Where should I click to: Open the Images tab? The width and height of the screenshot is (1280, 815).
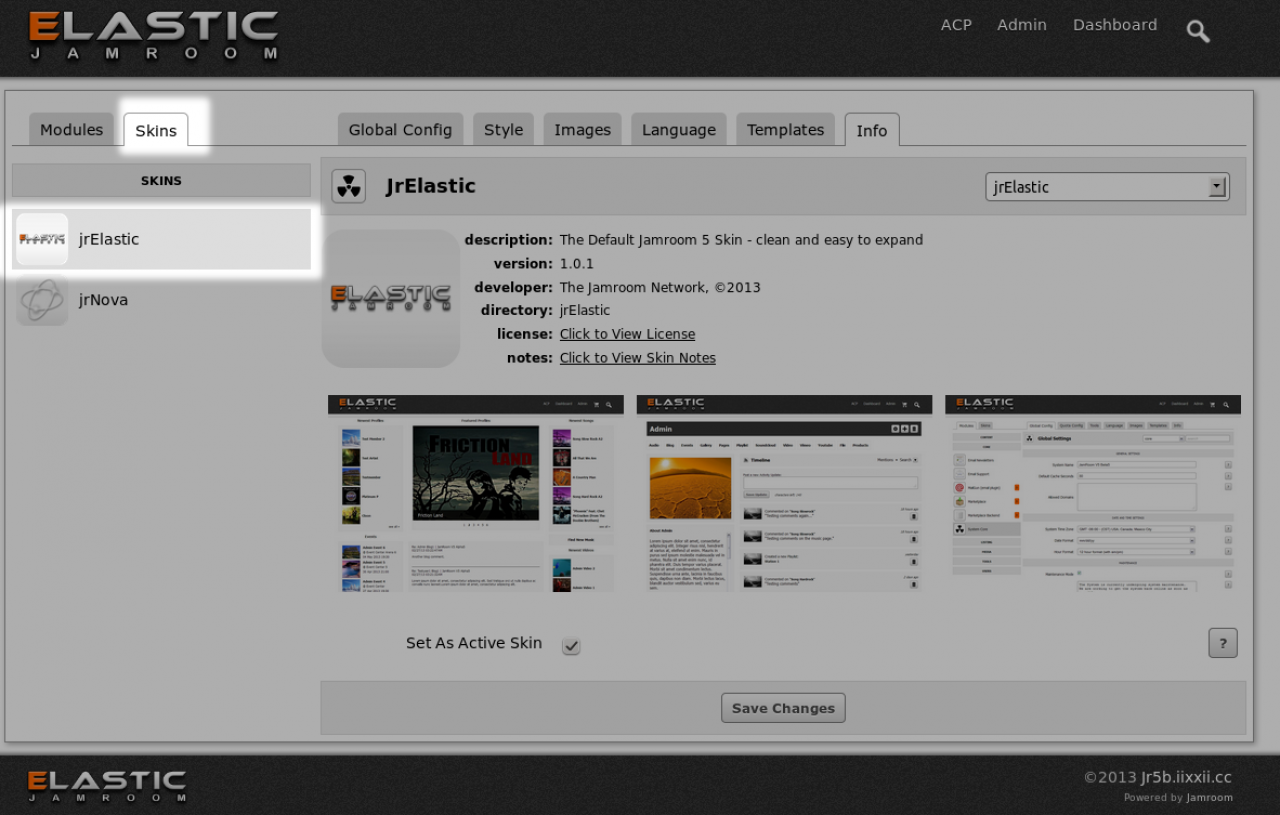point(583,130)
